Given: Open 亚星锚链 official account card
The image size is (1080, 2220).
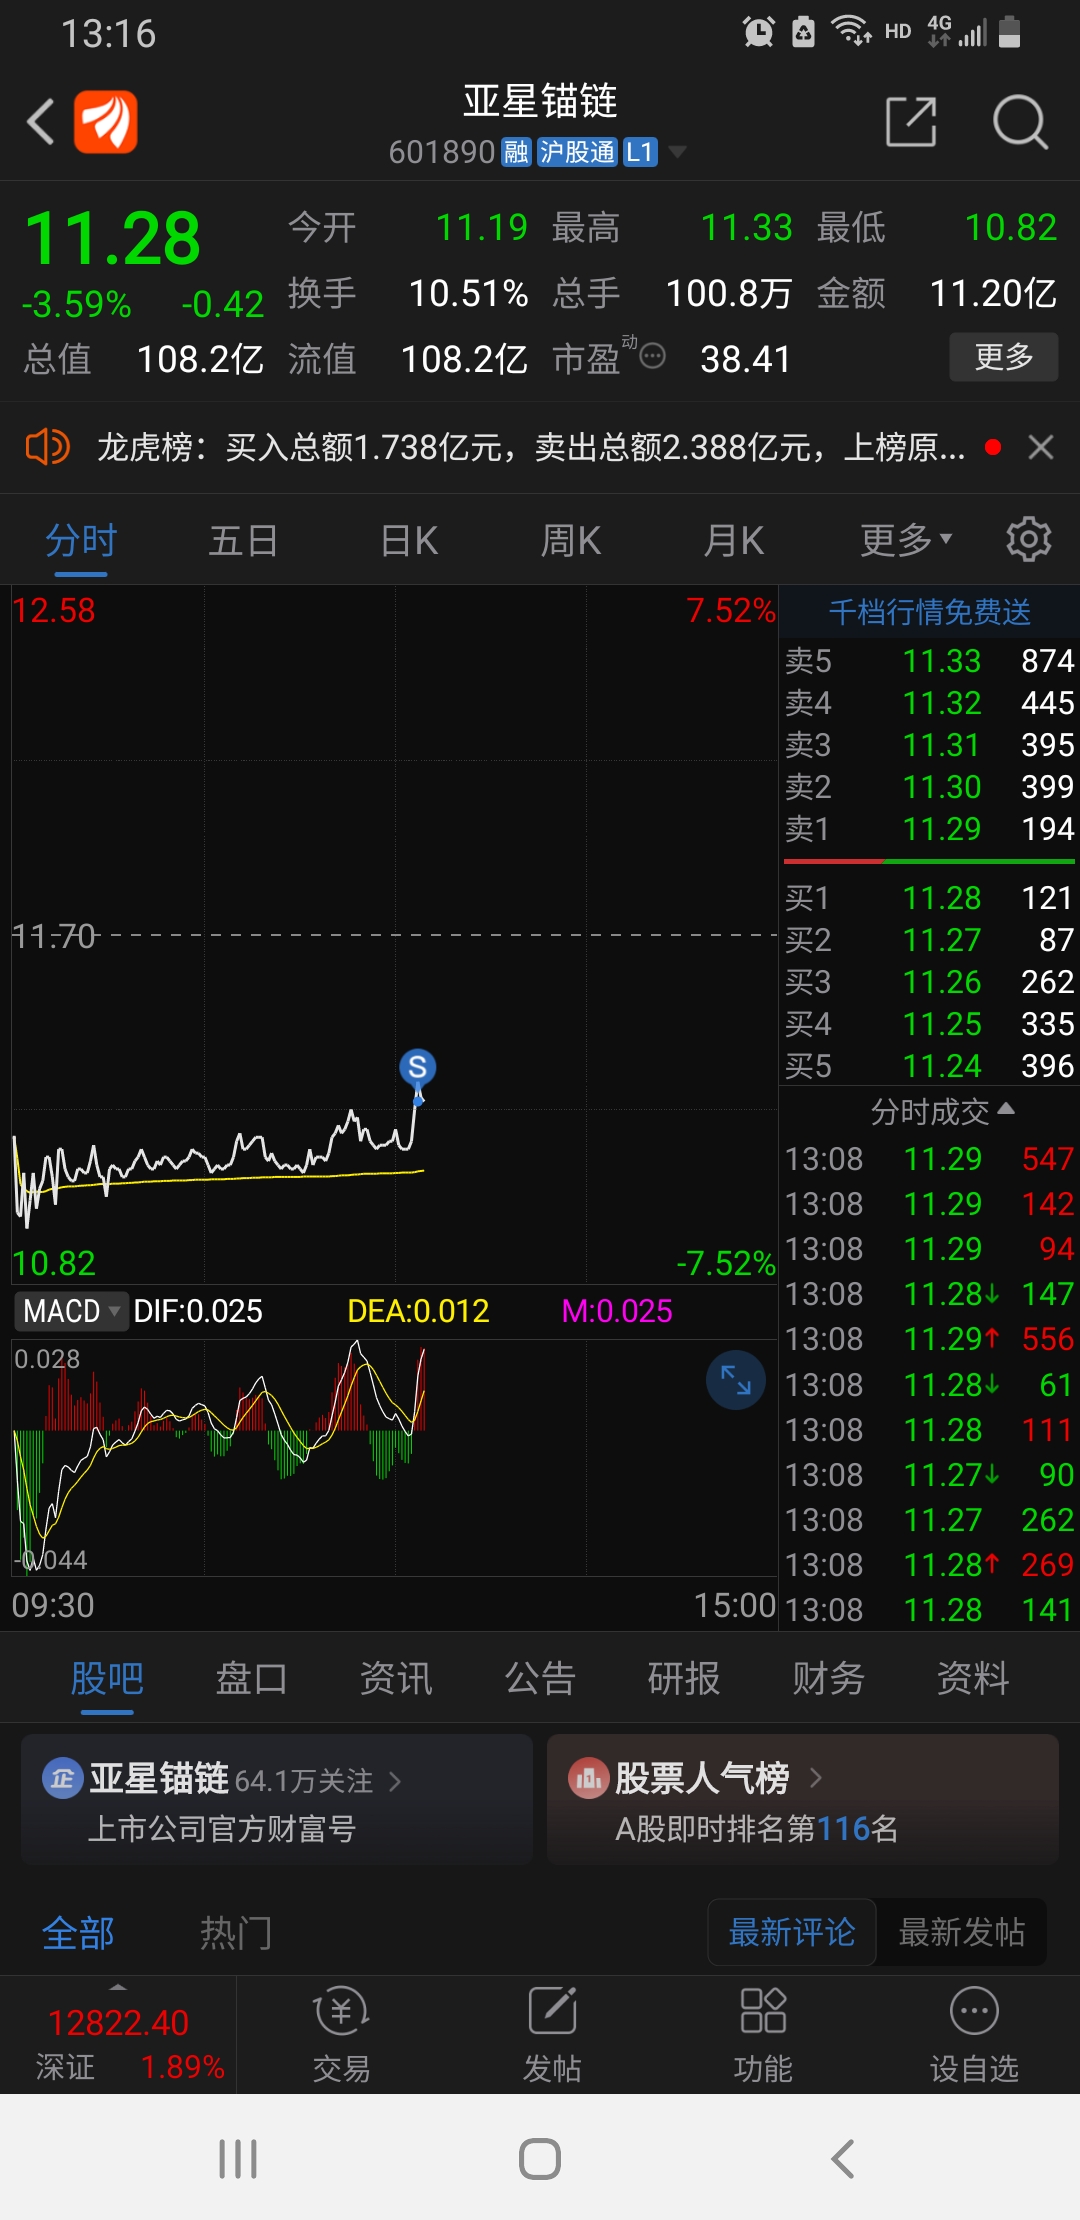Looking at the screenshot, I should (277, 1800).
